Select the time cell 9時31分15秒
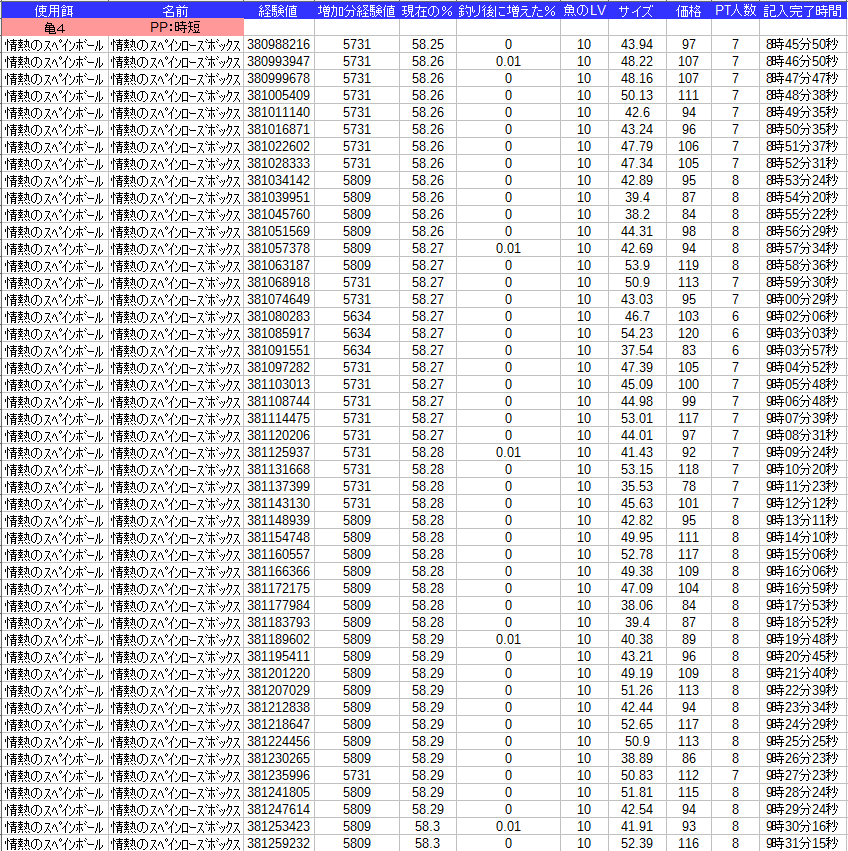Viewport: 848px width, 851px height. (802, 843)
